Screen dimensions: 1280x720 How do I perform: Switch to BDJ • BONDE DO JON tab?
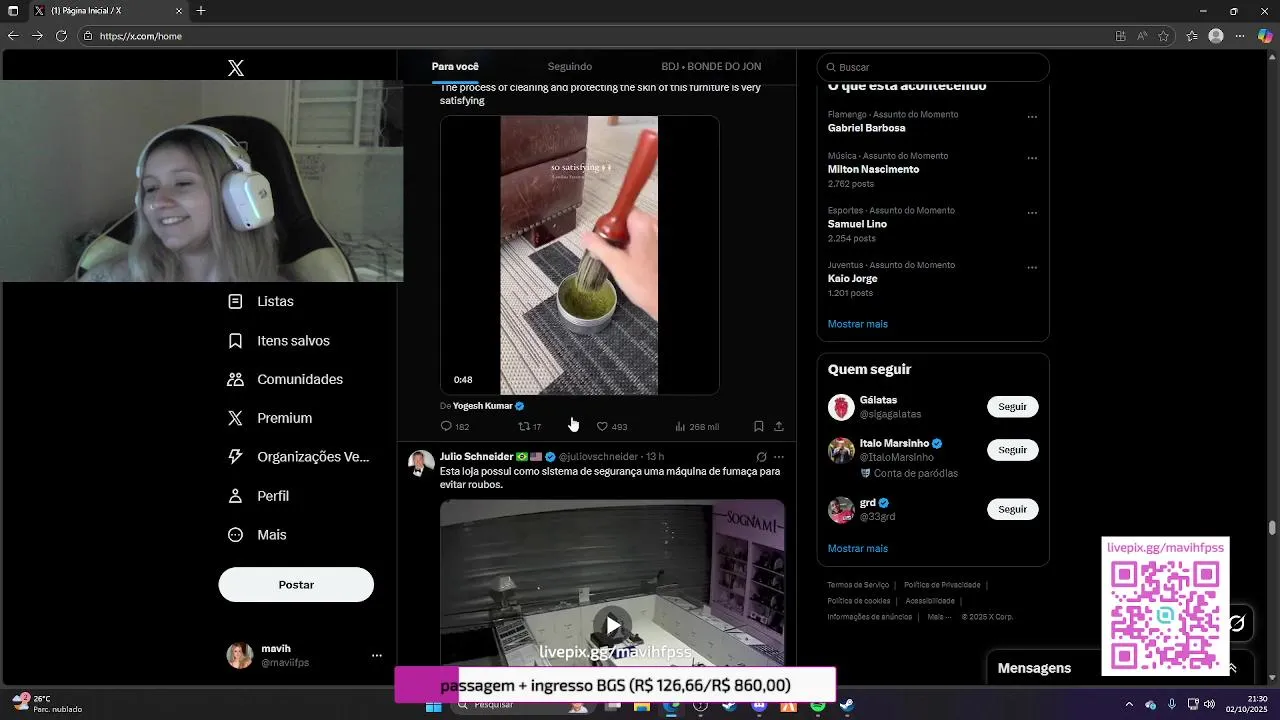click(x=711, y=67)
